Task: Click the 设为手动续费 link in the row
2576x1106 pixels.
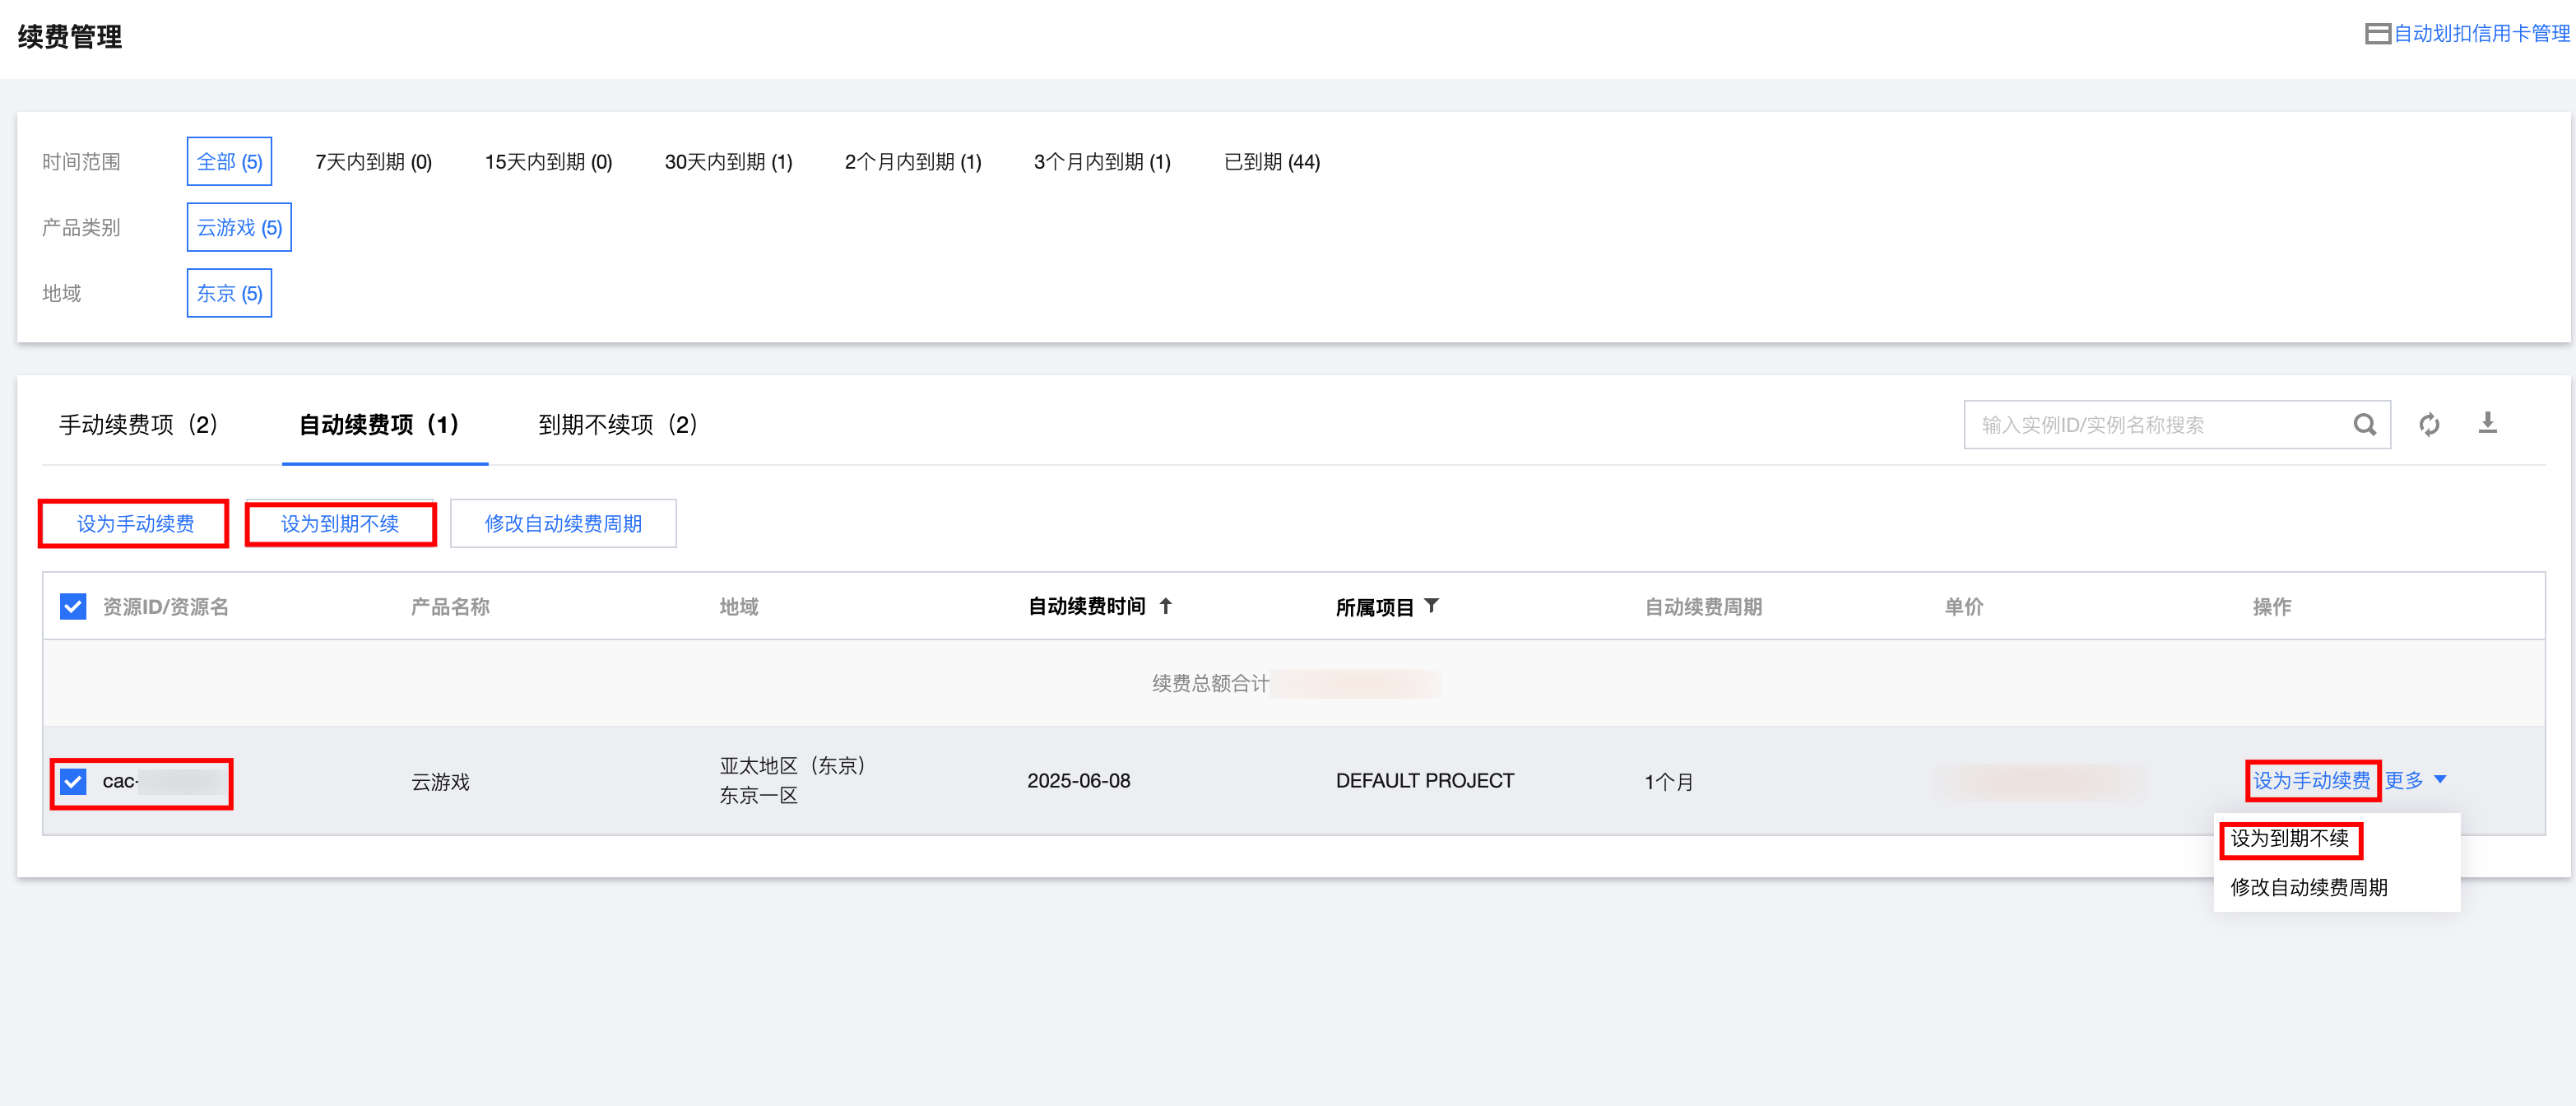Action: [x=2311, y=780]
